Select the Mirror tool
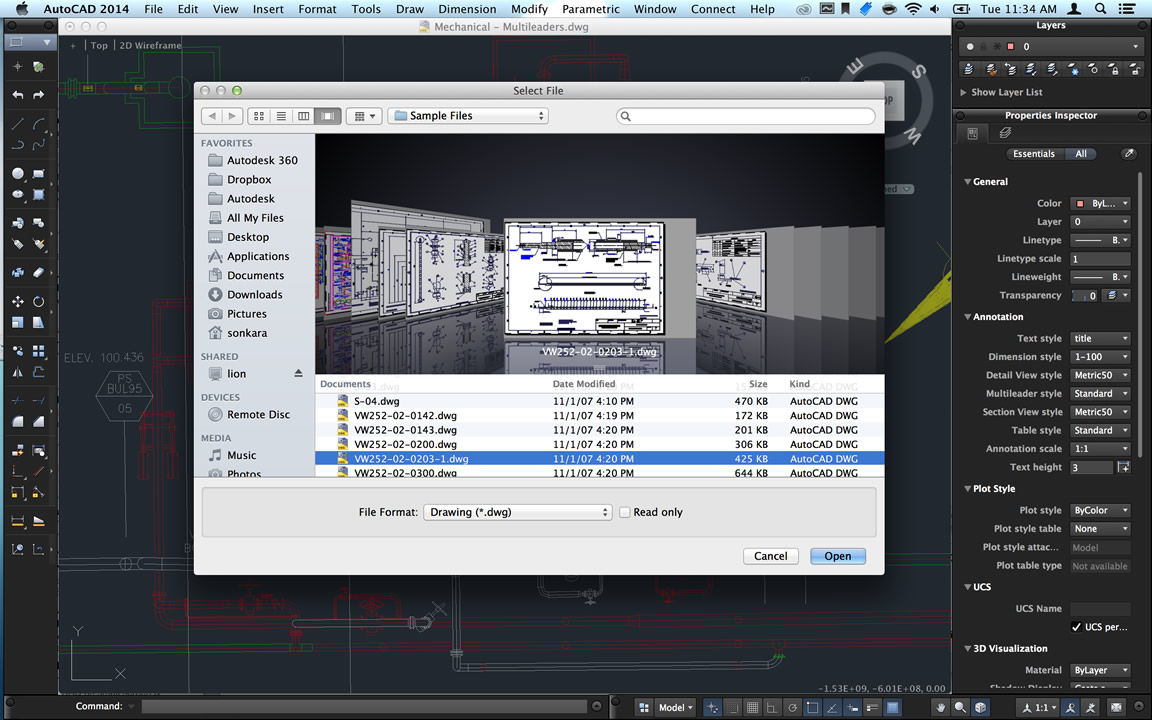This screenshot has height=720, width=1152. (18, 372)
